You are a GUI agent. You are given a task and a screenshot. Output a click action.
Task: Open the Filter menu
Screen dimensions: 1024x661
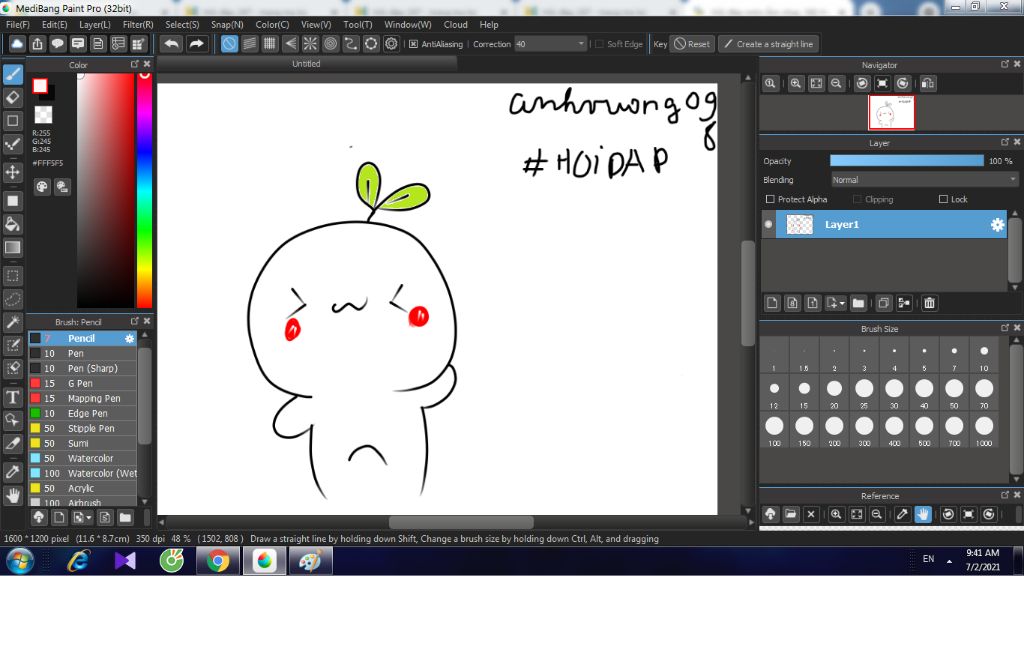point(138,24)
